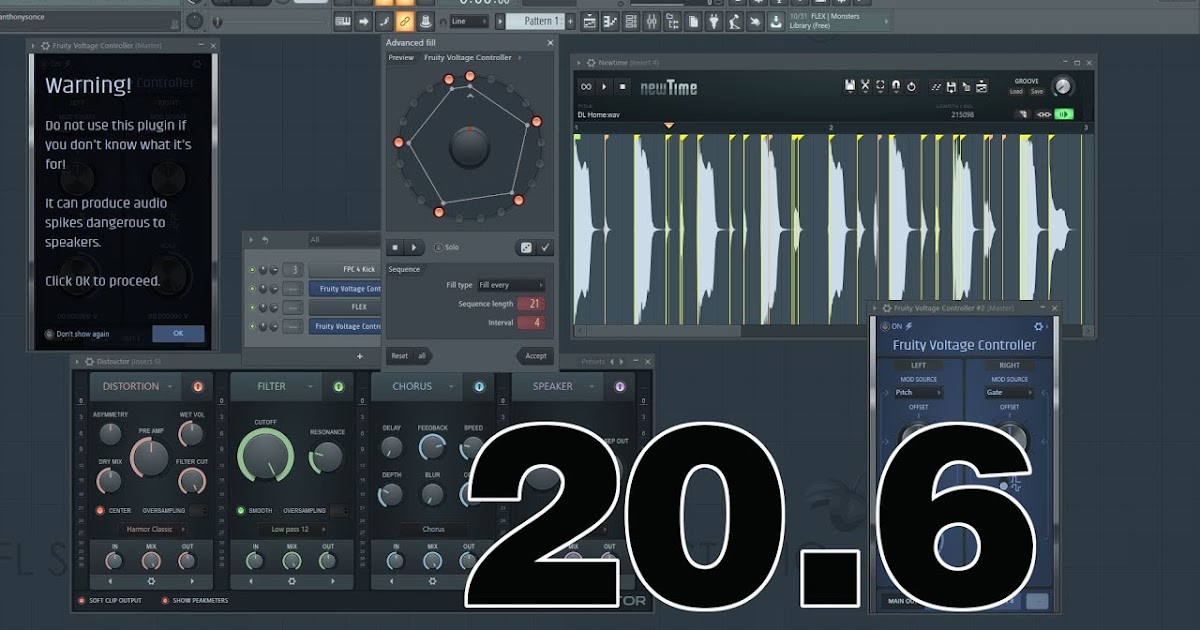
Task: Toggle the Chorus power button in Distructor
Action: 479,386
